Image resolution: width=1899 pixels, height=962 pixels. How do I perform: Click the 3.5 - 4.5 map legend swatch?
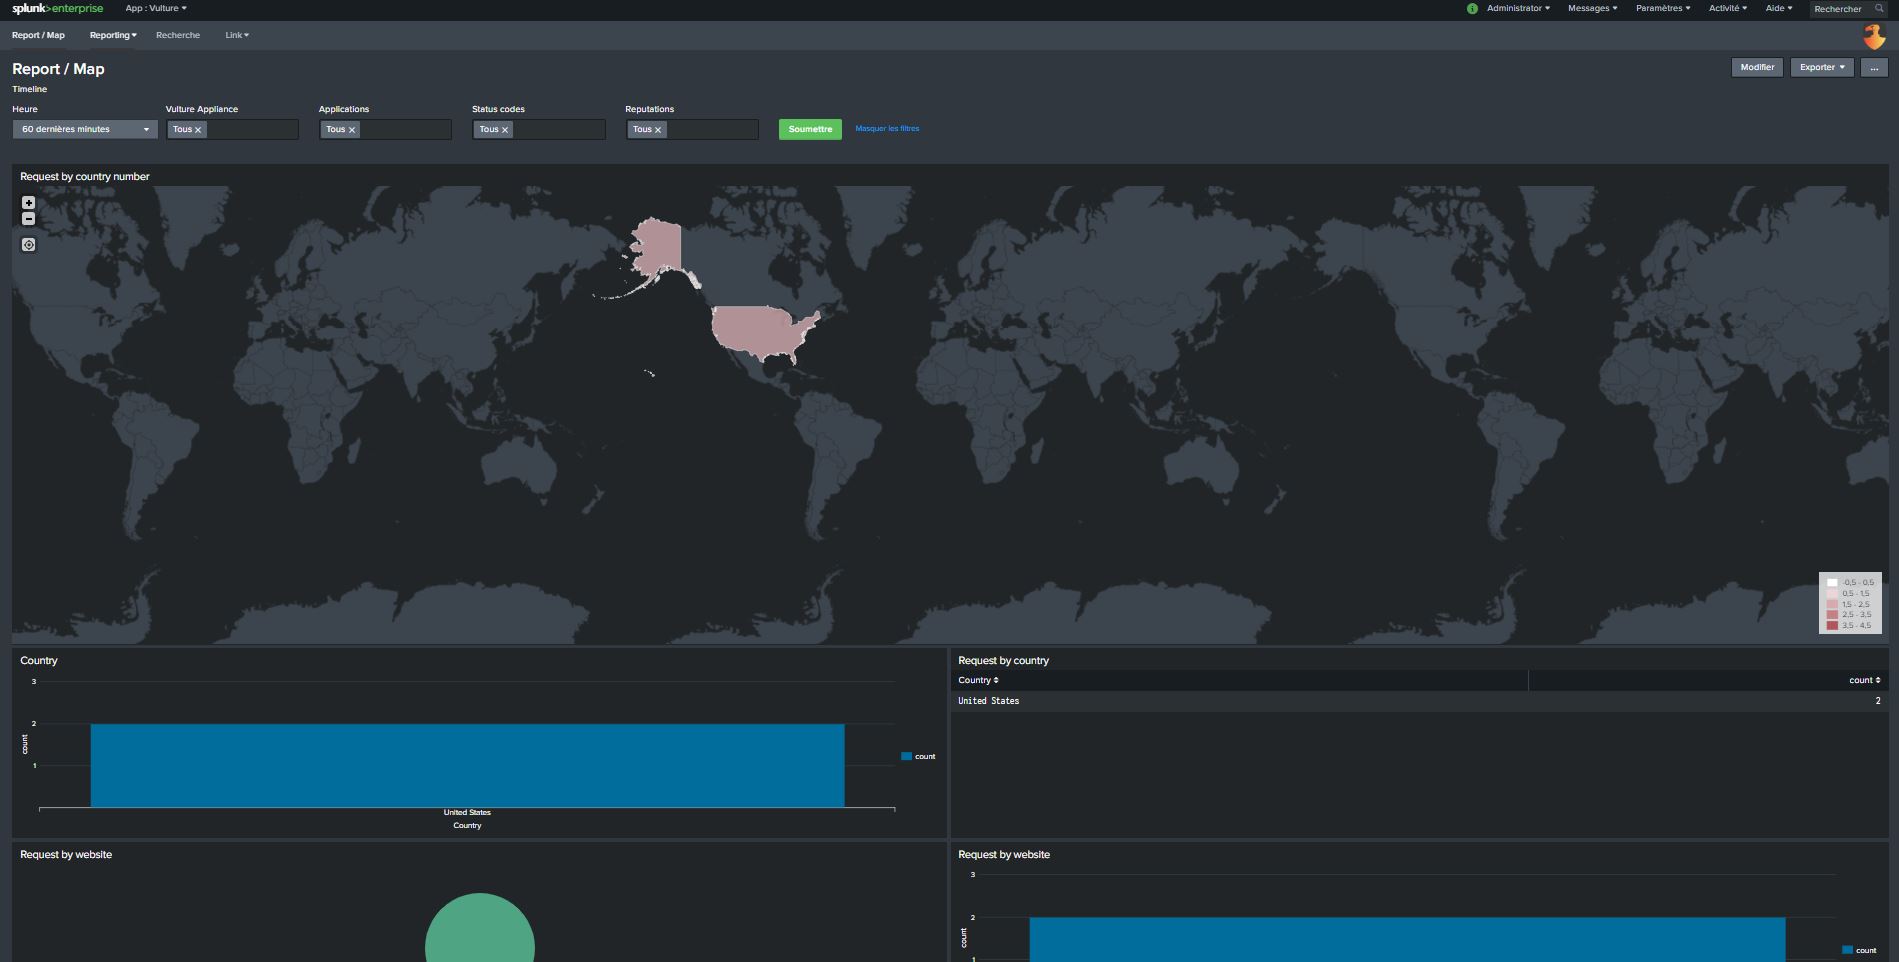pyautogui.click(x=1832, y=626)
